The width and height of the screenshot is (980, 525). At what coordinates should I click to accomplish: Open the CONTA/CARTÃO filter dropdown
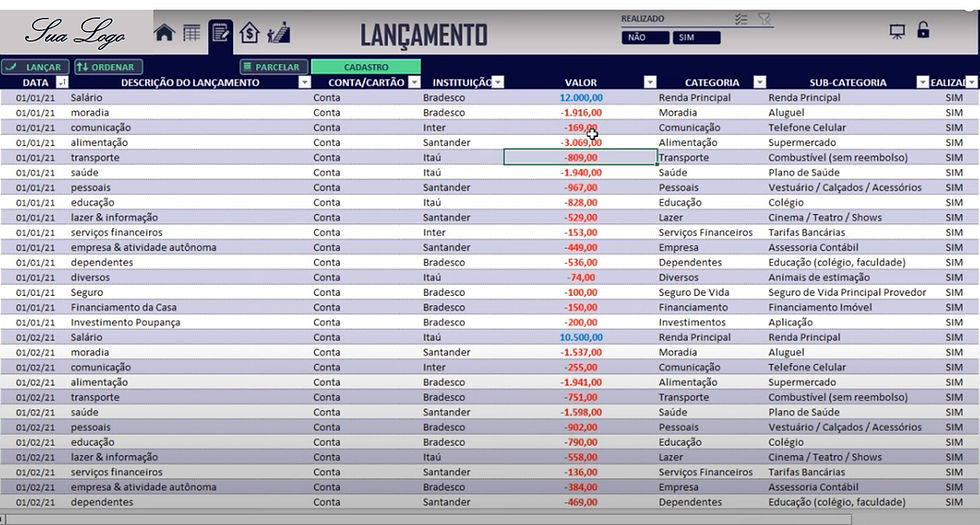tap(414, 82)
